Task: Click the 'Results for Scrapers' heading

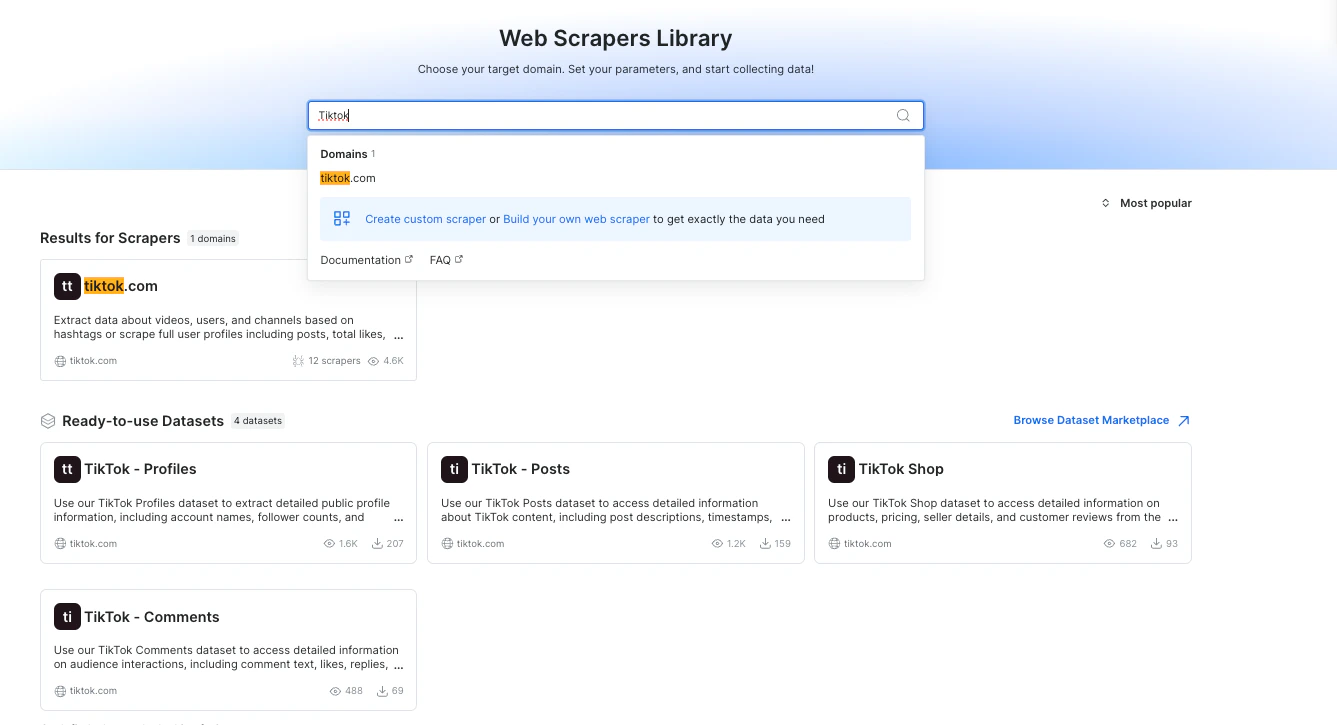Action: pyautogui.click(x=110, y=238)
